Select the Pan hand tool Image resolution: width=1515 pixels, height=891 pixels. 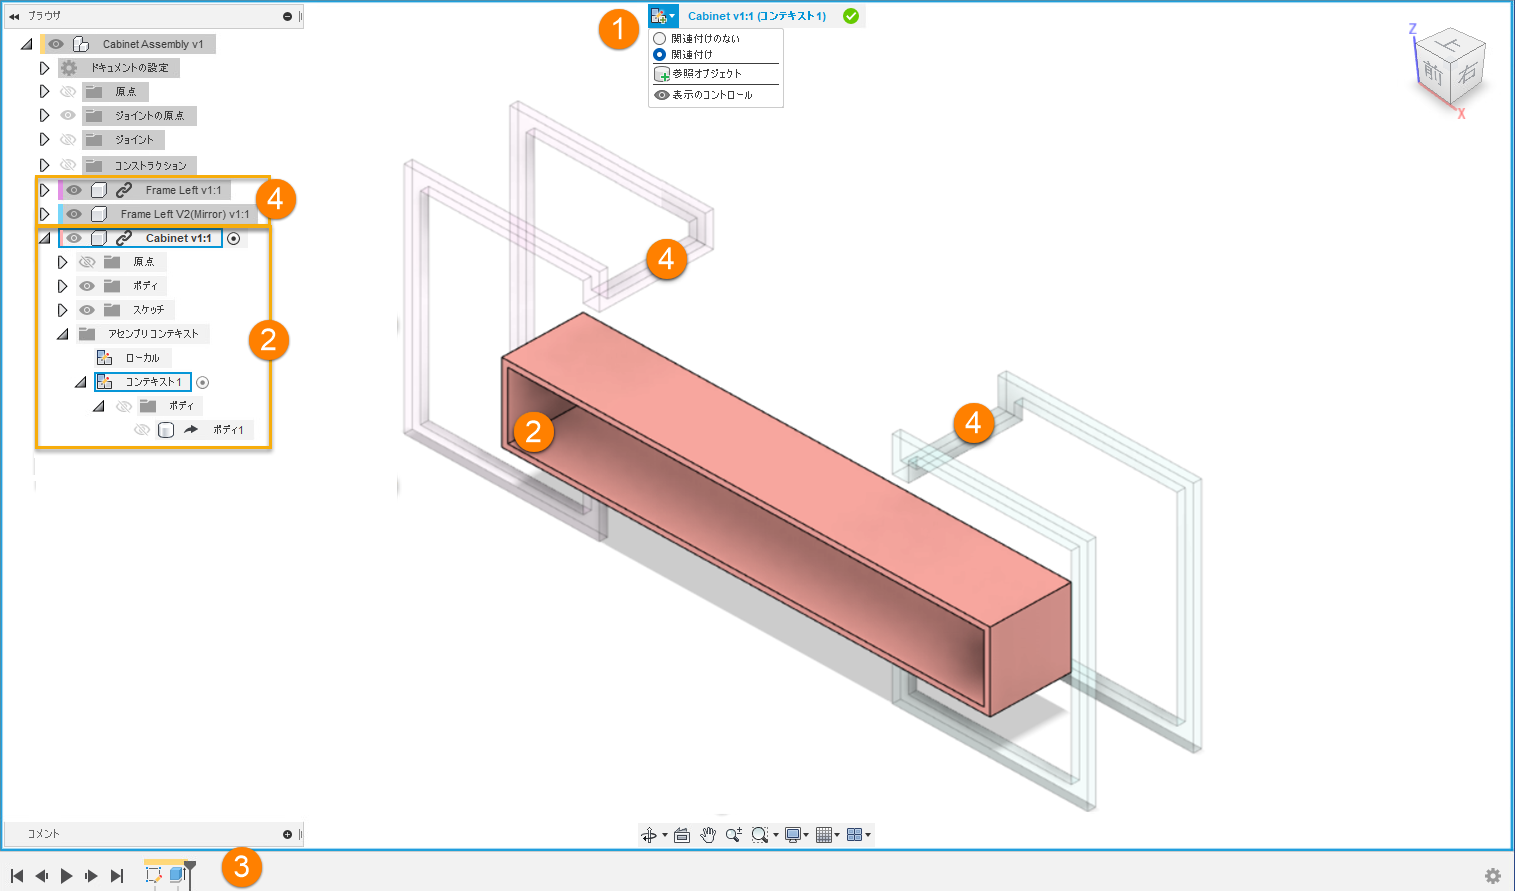[708, 835]
